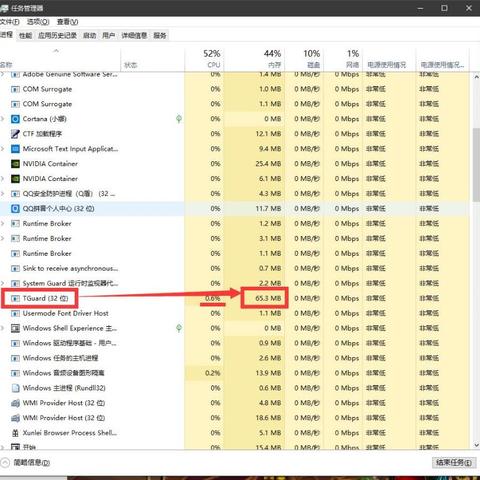The width and height of the screenshot is (480, 480).
Task: Click Cortana's green leaf suspended-status icon
Action: pyautogui.click(x=179, y=119)
